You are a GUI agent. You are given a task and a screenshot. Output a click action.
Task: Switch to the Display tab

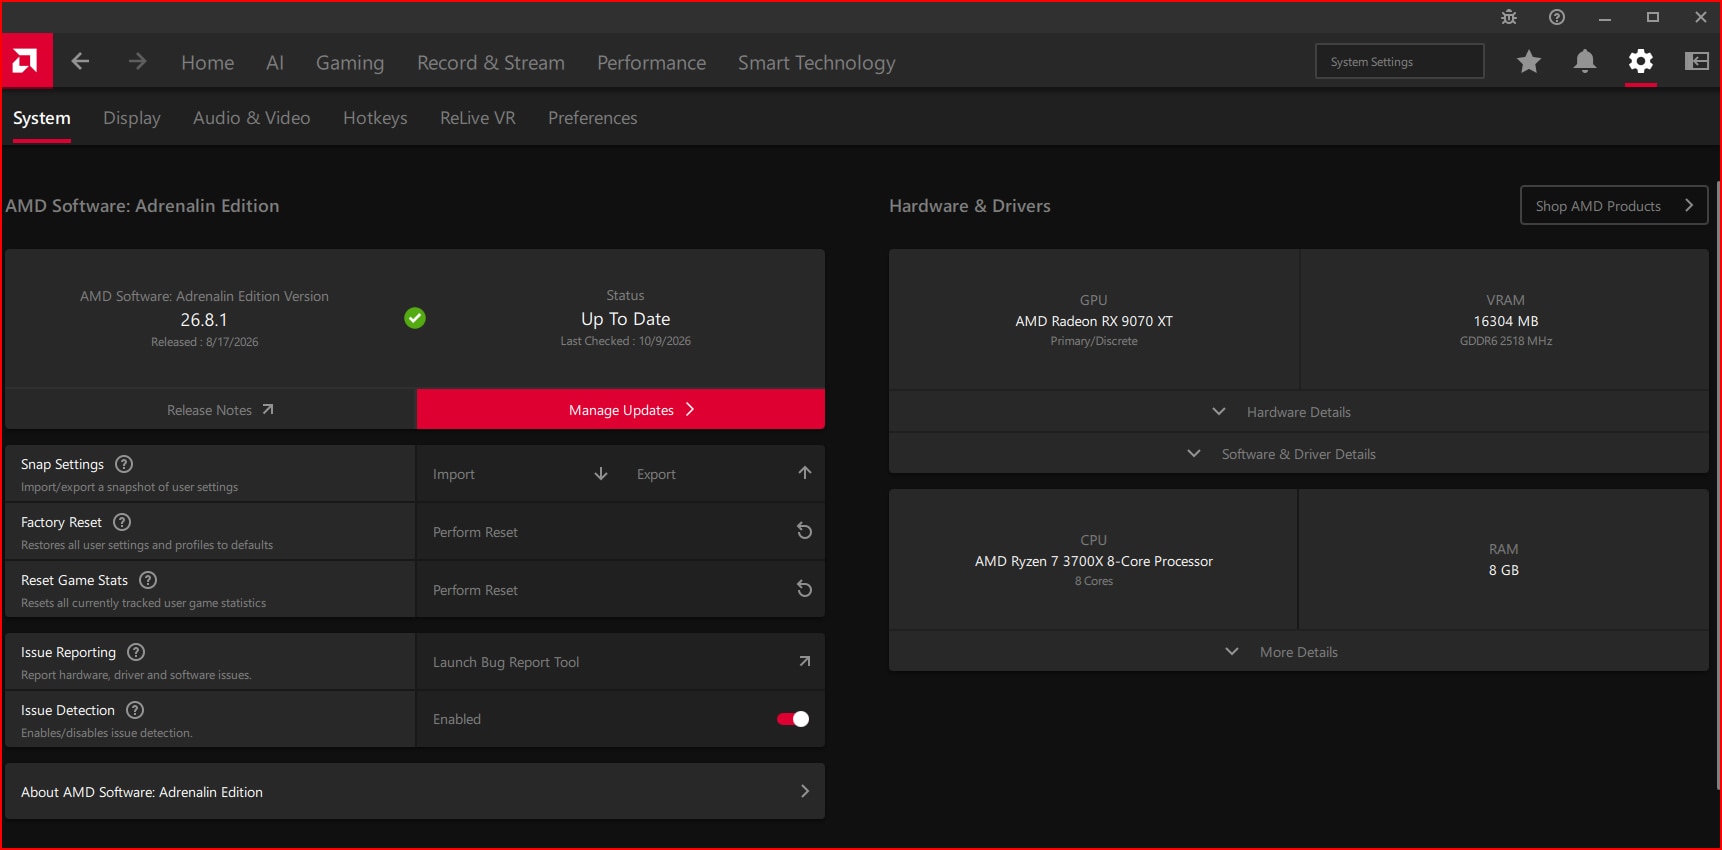point(132,118)
